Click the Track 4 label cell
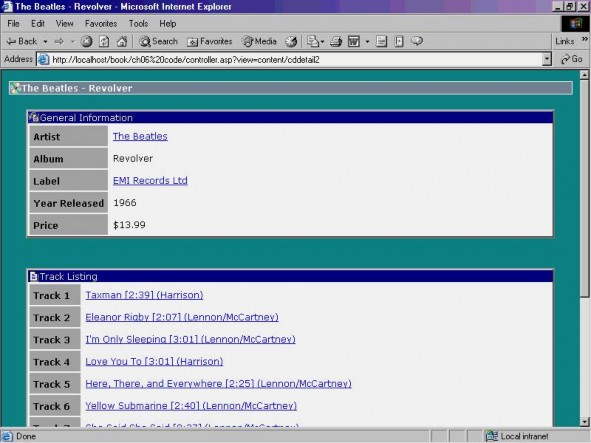 point(55,362)
